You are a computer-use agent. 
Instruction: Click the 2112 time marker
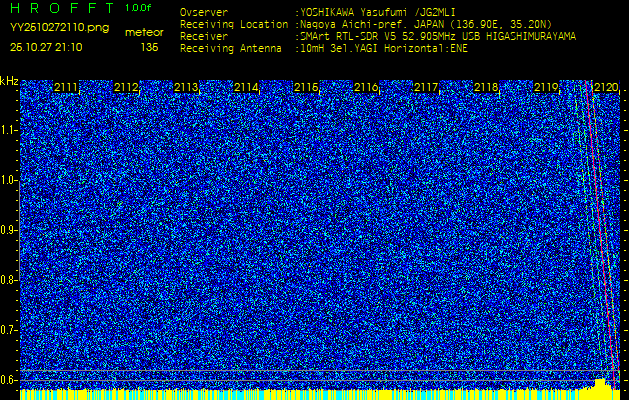pyautogui.click(x=126, y=87)
